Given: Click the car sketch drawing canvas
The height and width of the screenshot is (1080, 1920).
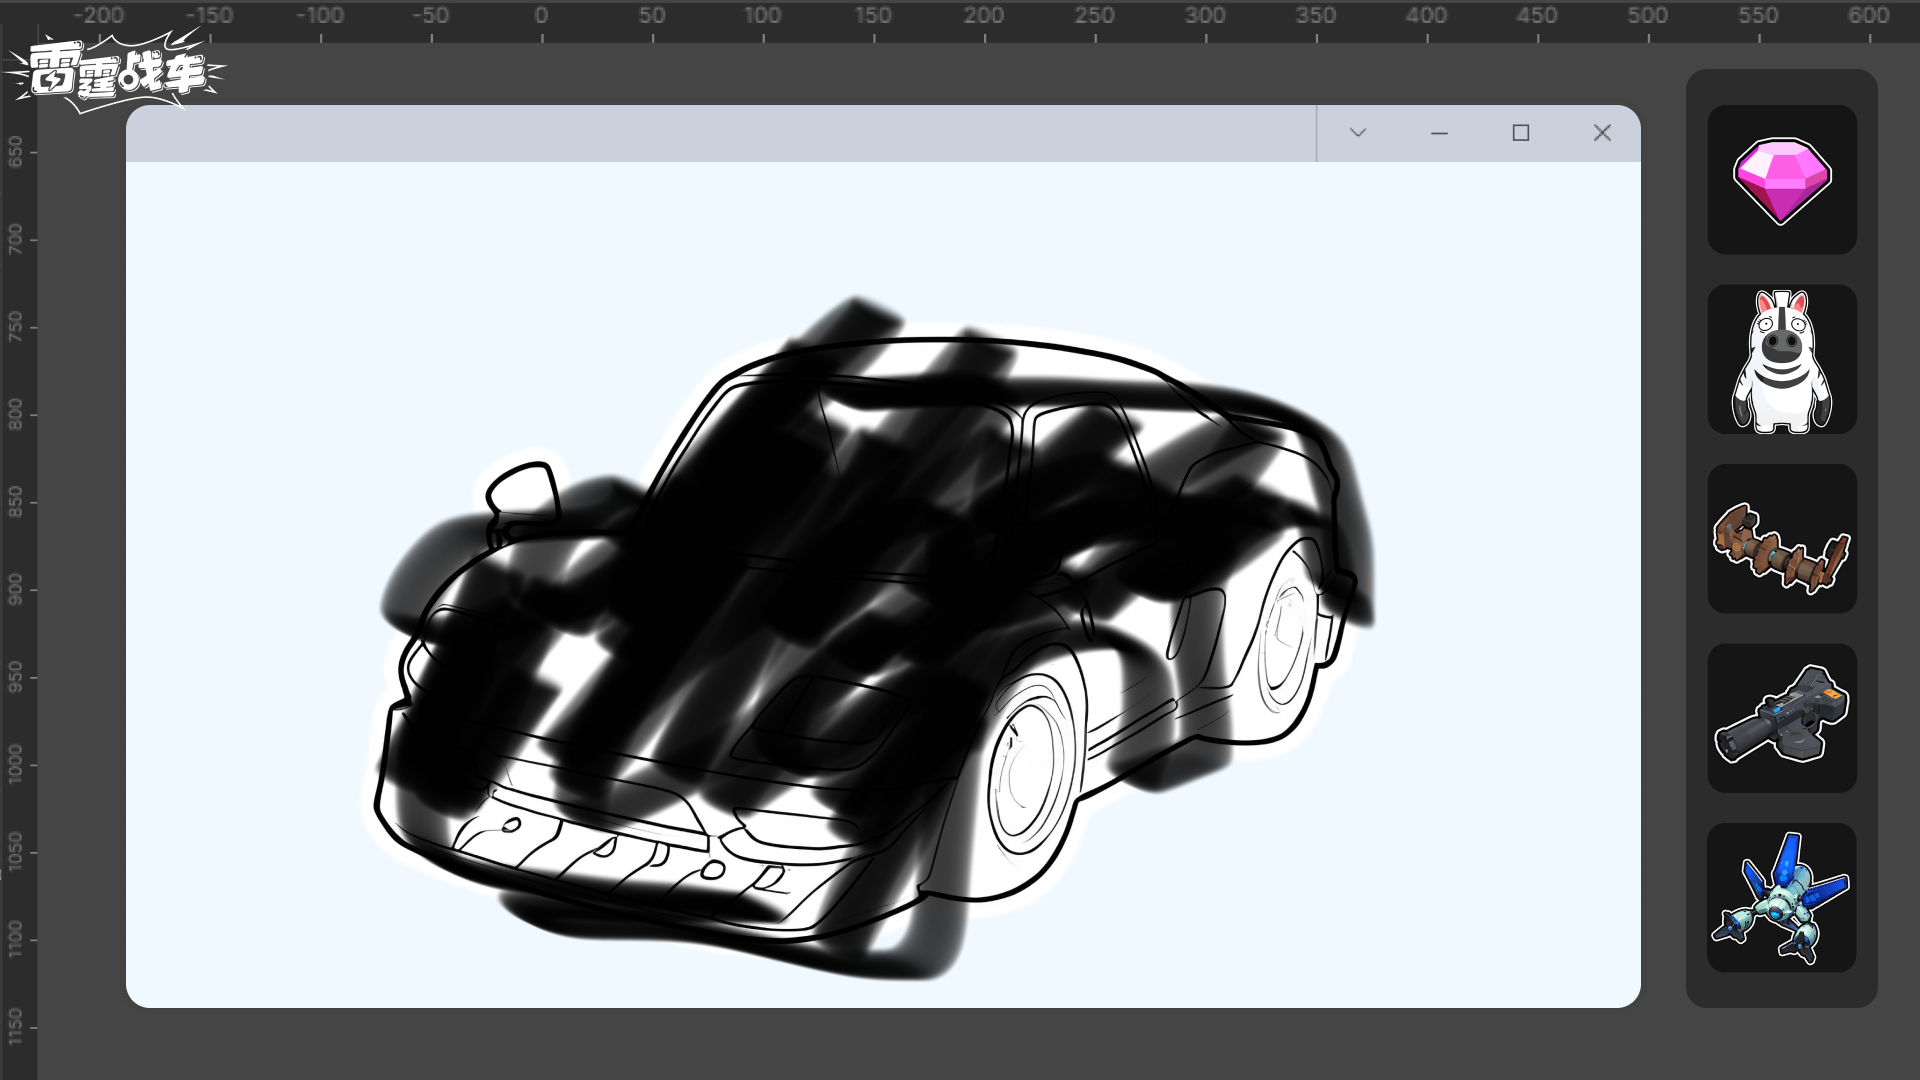Looking at the screenshot, I should (883, 584).
